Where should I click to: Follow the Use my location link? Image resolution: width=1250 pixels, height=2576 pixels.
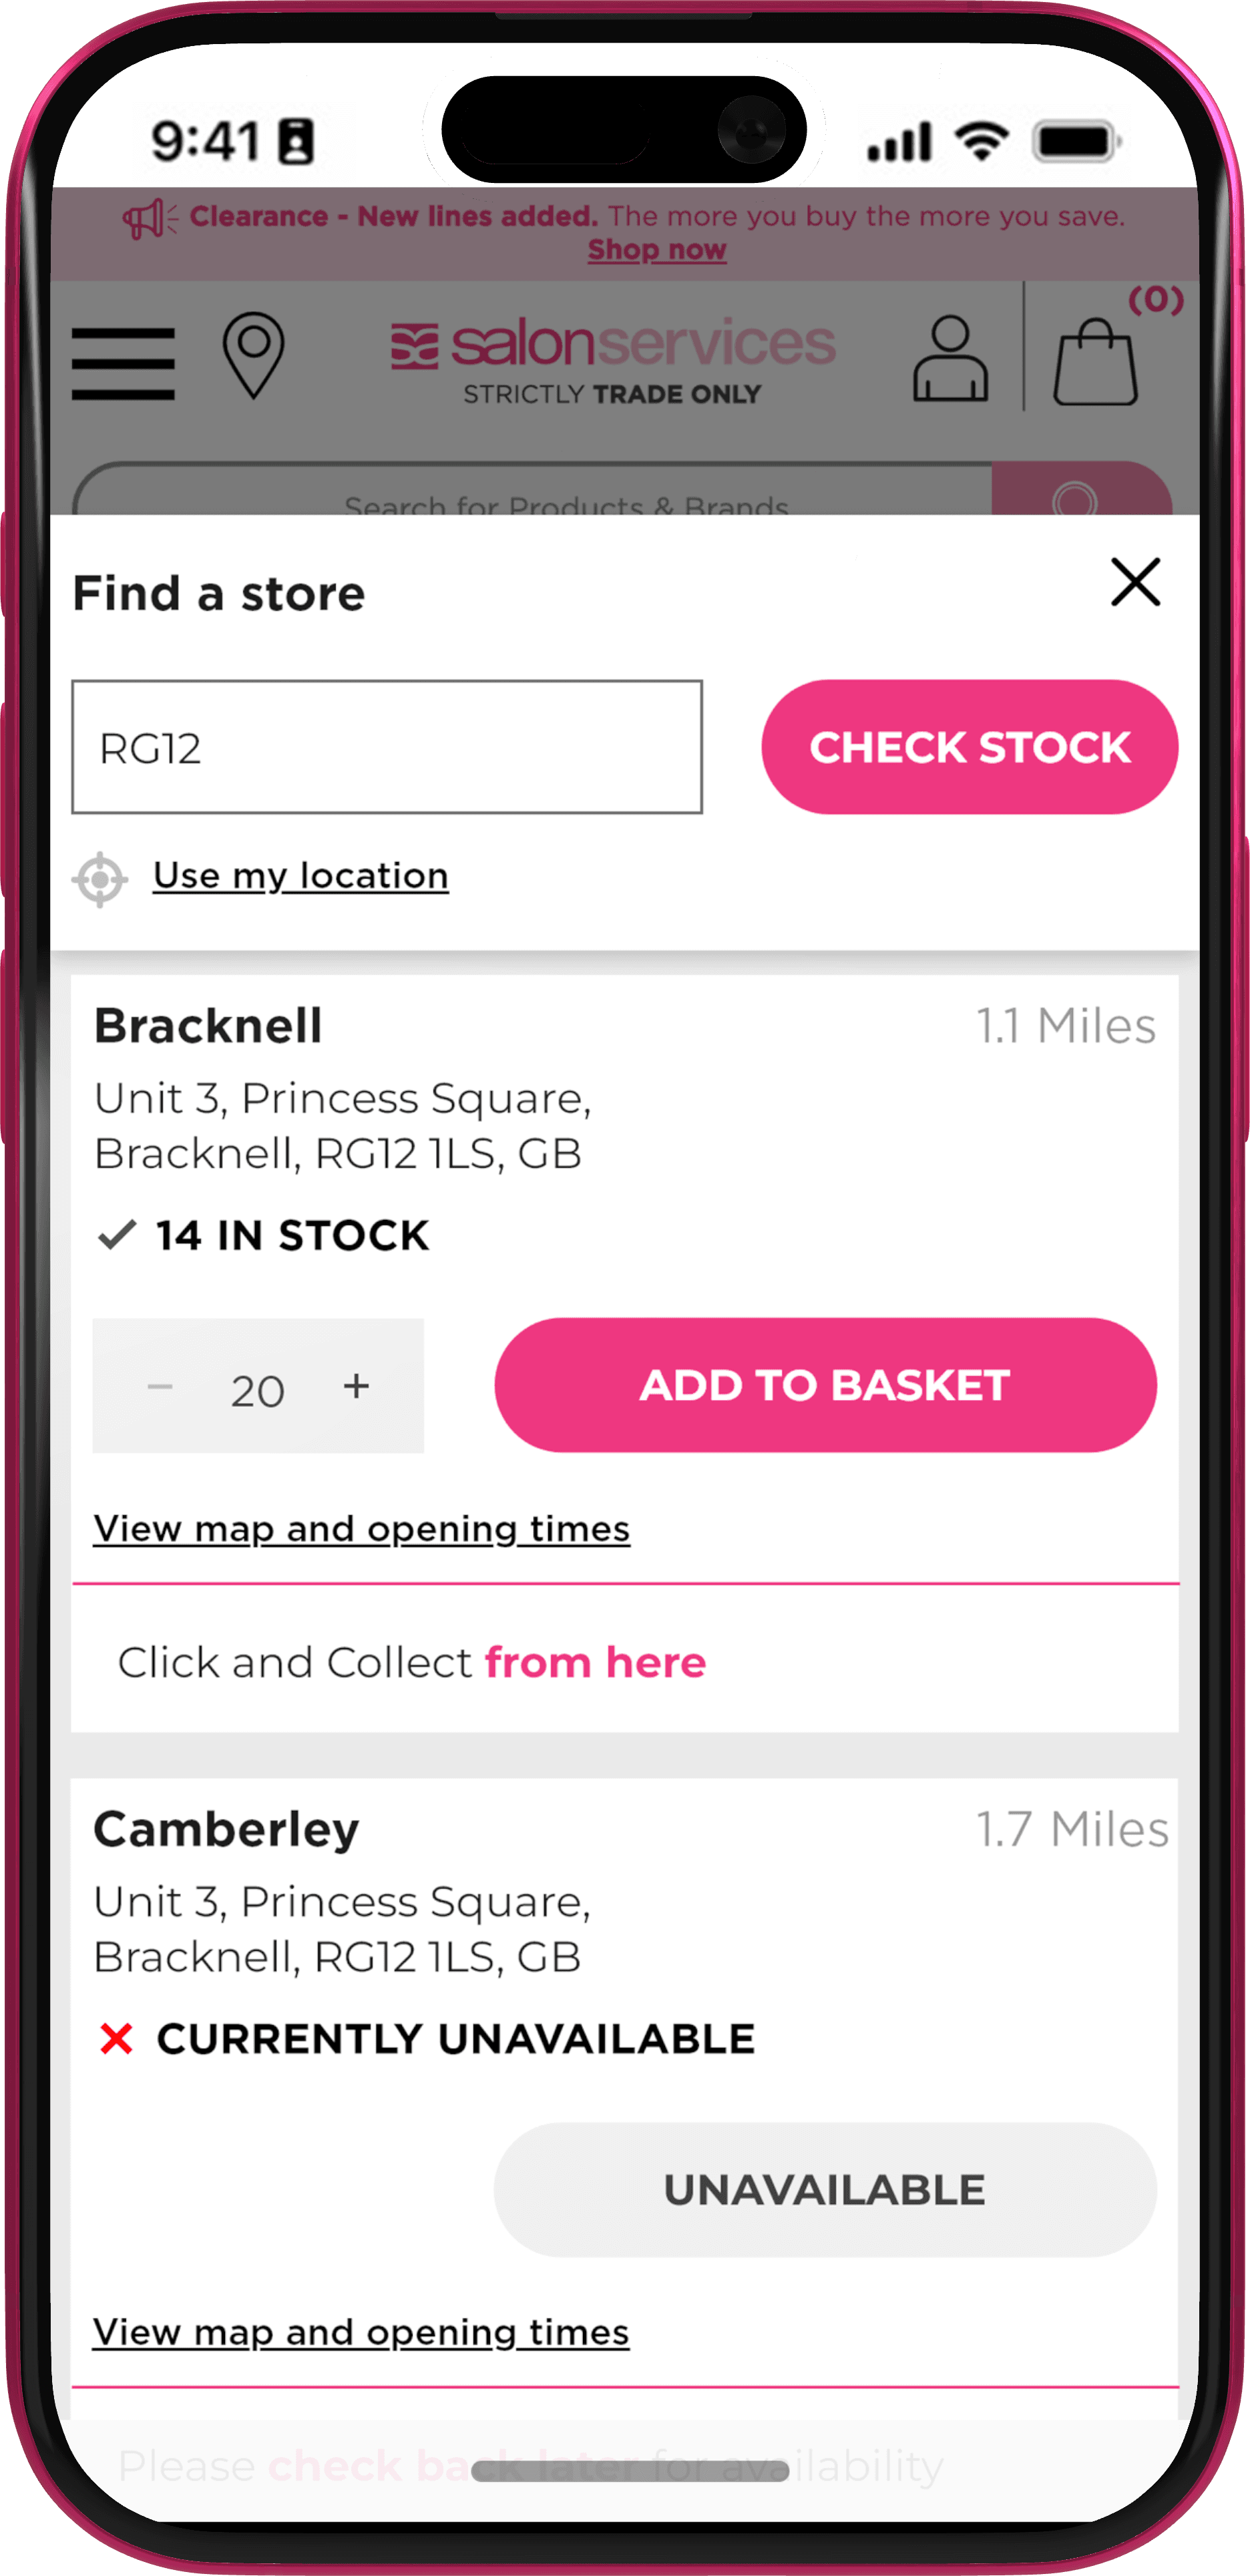pyautogui.click(x=301, y=876)
